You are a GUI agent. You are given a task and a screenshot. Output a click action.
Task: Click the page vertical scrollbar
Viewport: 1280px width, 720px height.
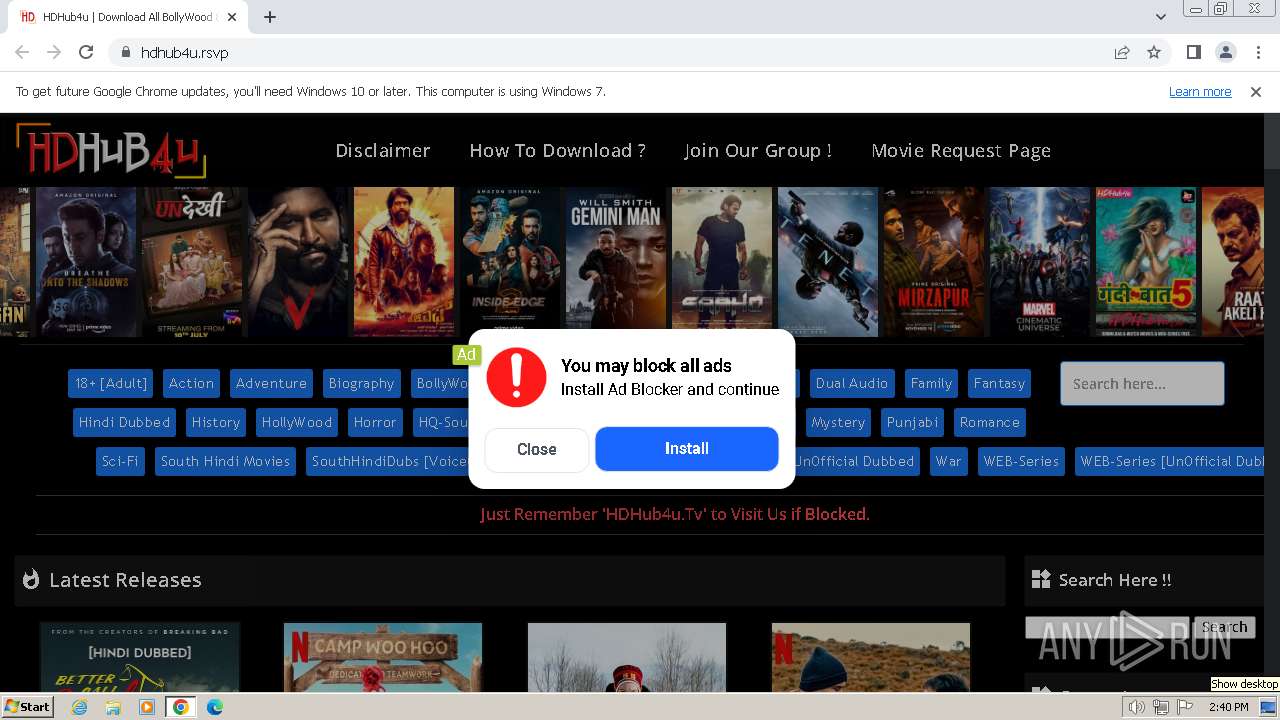pos(1272,400)
